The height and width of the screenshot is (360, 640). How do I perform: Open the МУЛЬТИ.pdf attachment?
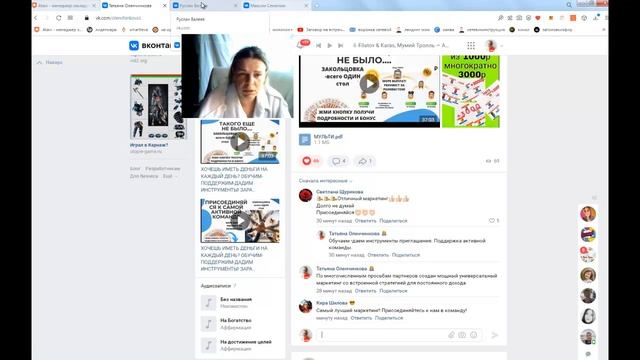pos(328,137)
